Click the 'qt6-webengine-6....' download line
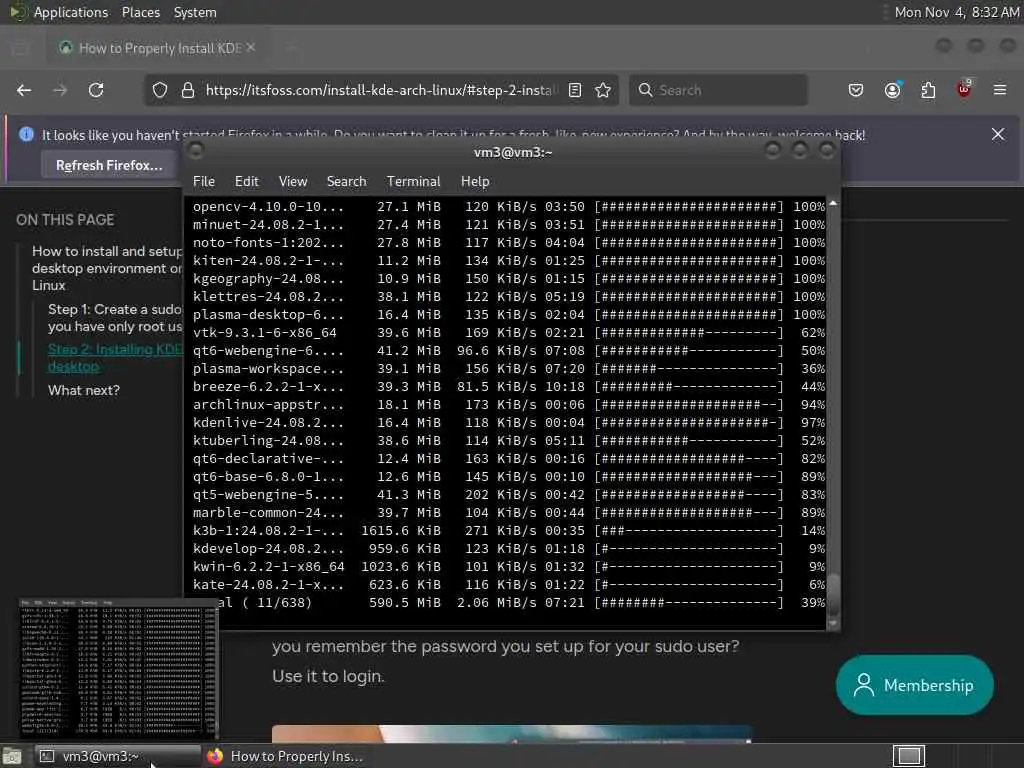The width and height of the screenshot is (1024, 768). (509, 351)
